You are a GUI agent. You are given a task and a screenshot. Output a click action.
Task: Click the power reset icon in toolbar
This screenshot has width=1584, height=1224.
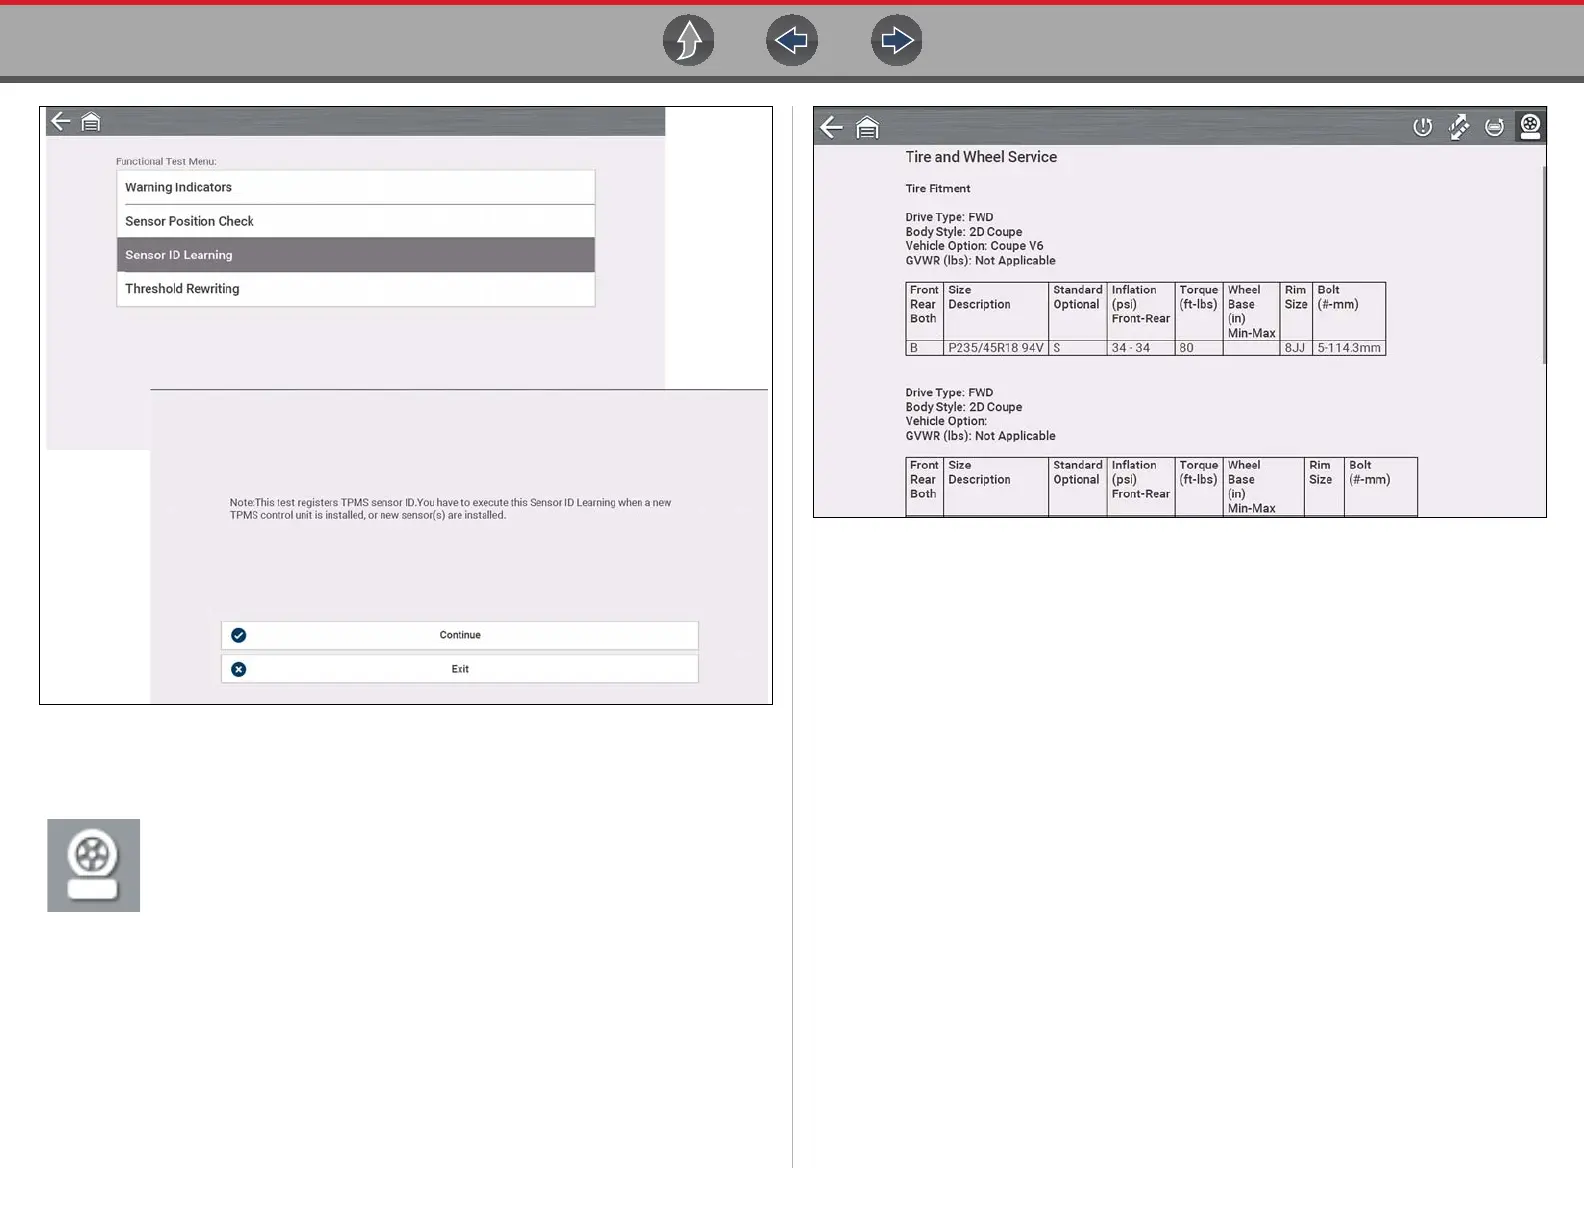click(x=1422, y=127)
